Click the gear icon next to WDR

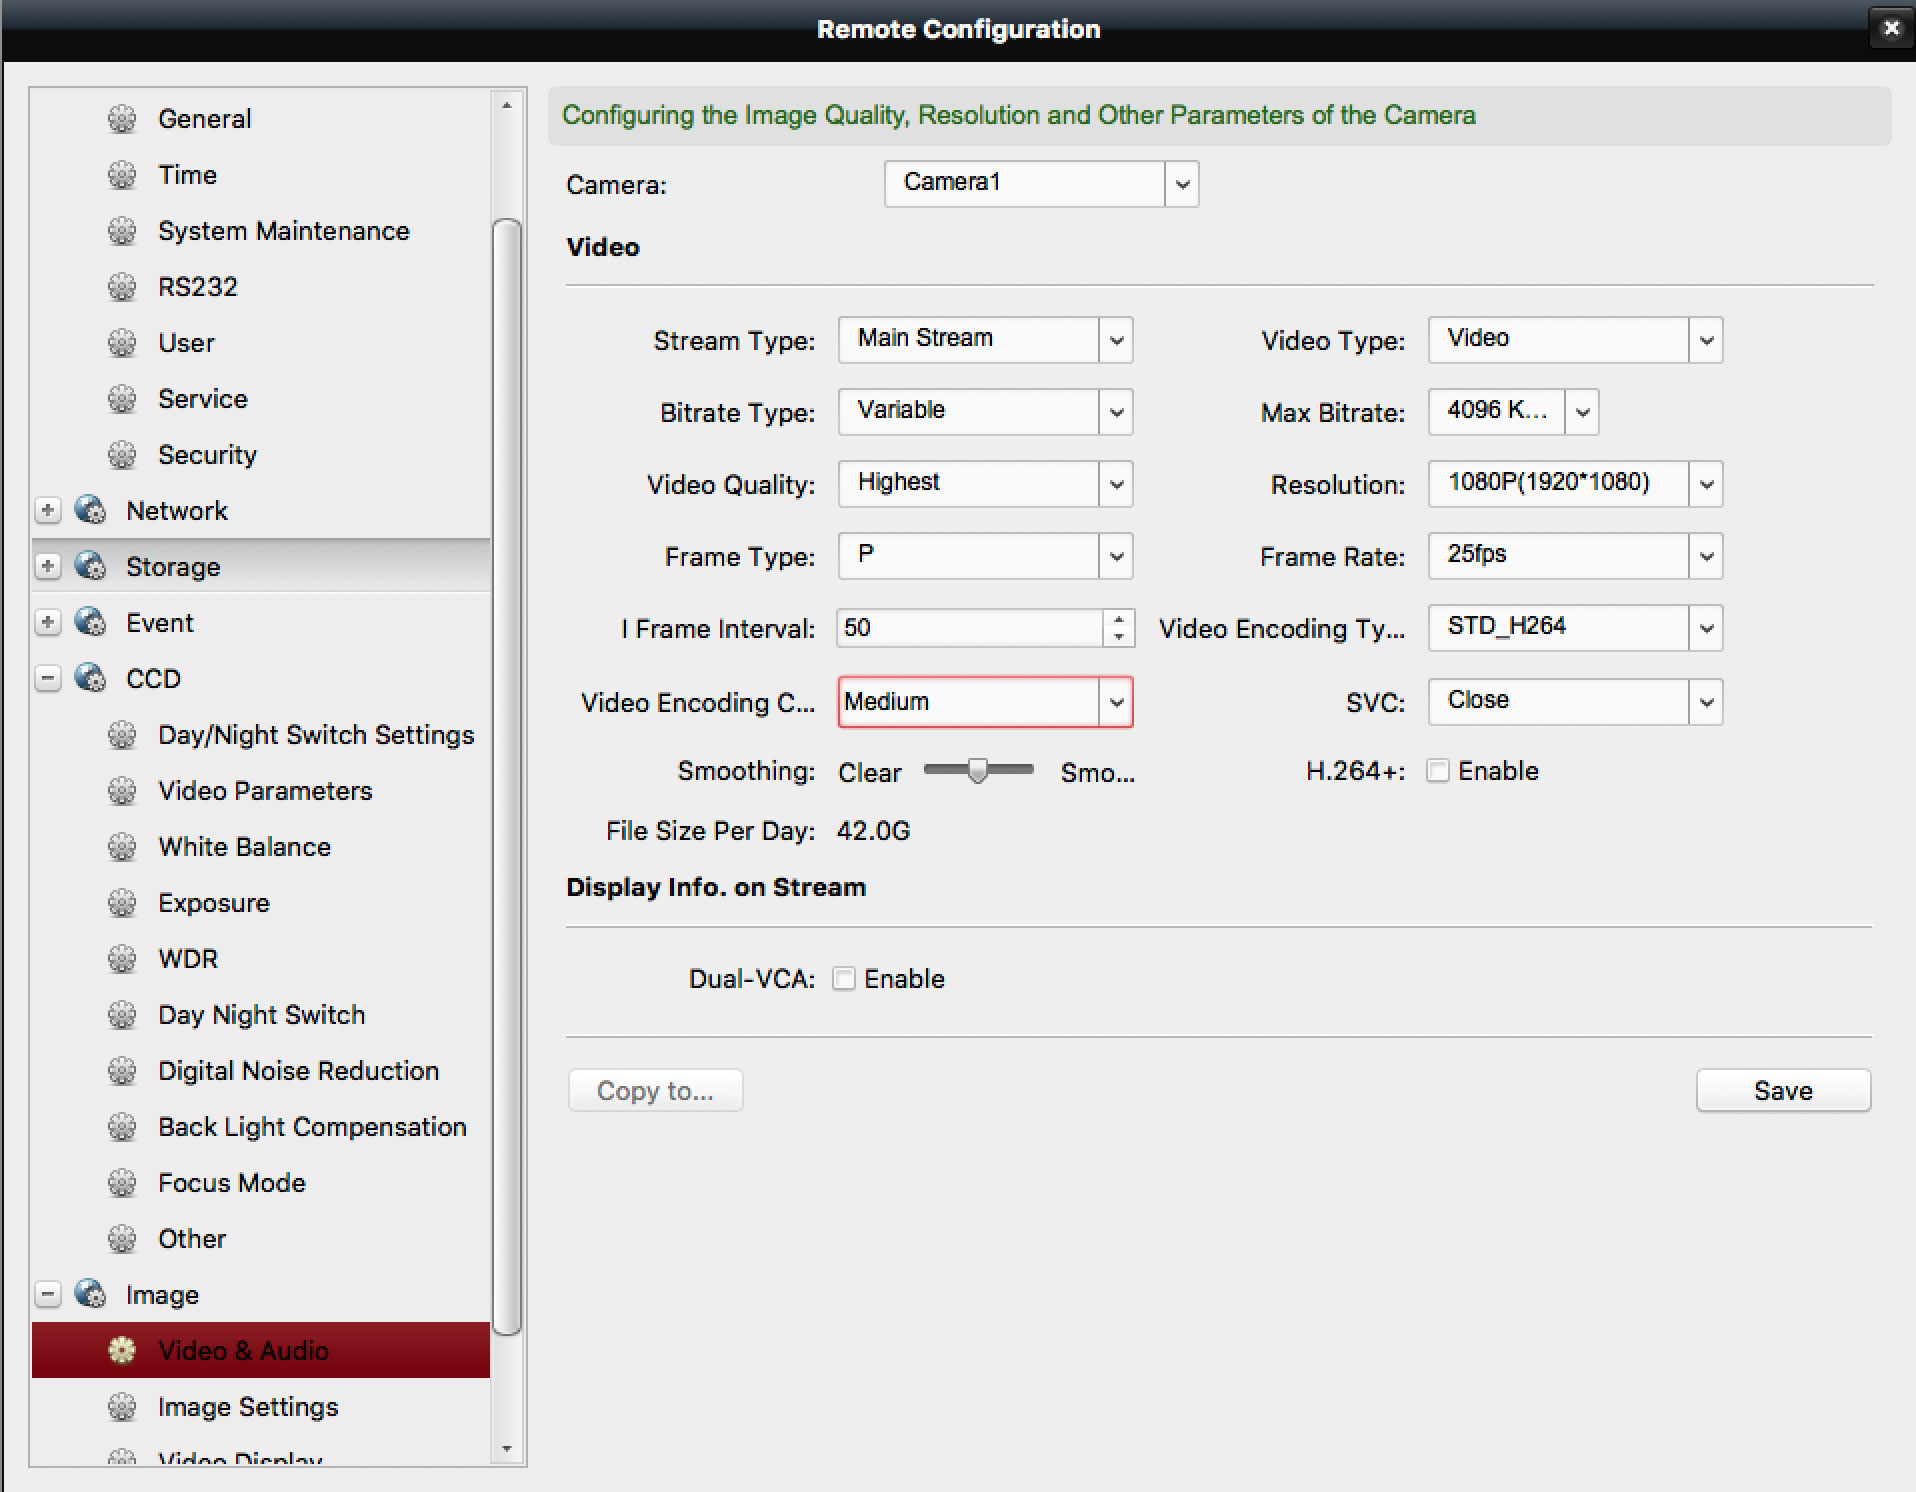(x=122, y=959)
